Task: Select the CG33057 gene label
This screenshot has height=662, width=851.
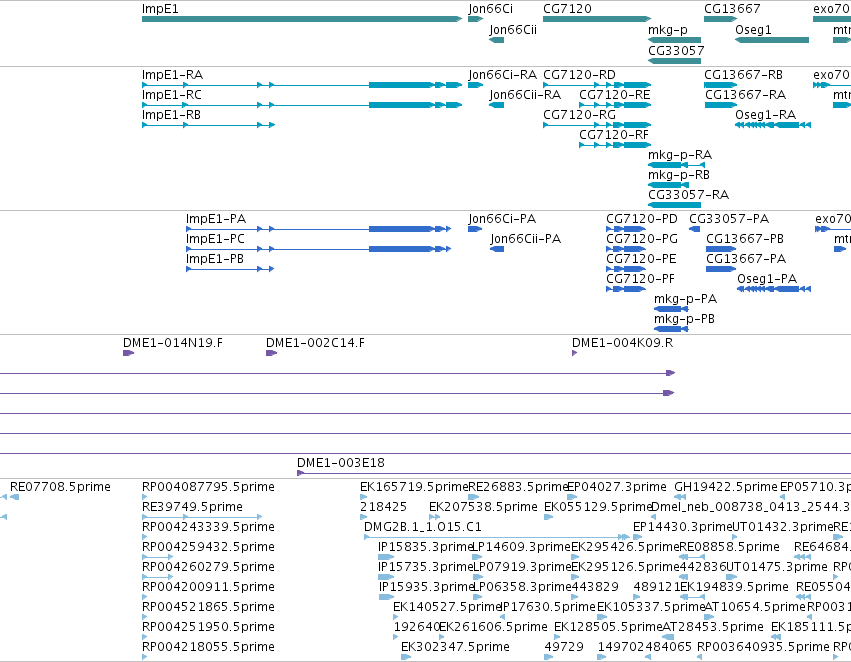Action: (676, 50)
